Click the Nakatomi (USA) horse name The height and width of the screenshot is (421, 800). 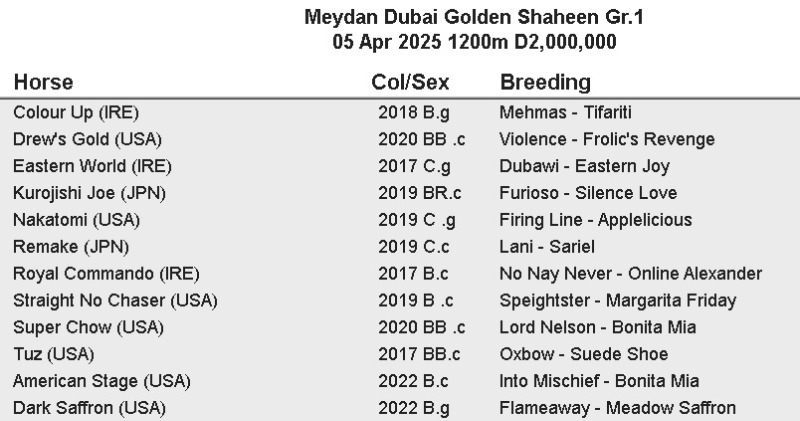tap(77, 220)
